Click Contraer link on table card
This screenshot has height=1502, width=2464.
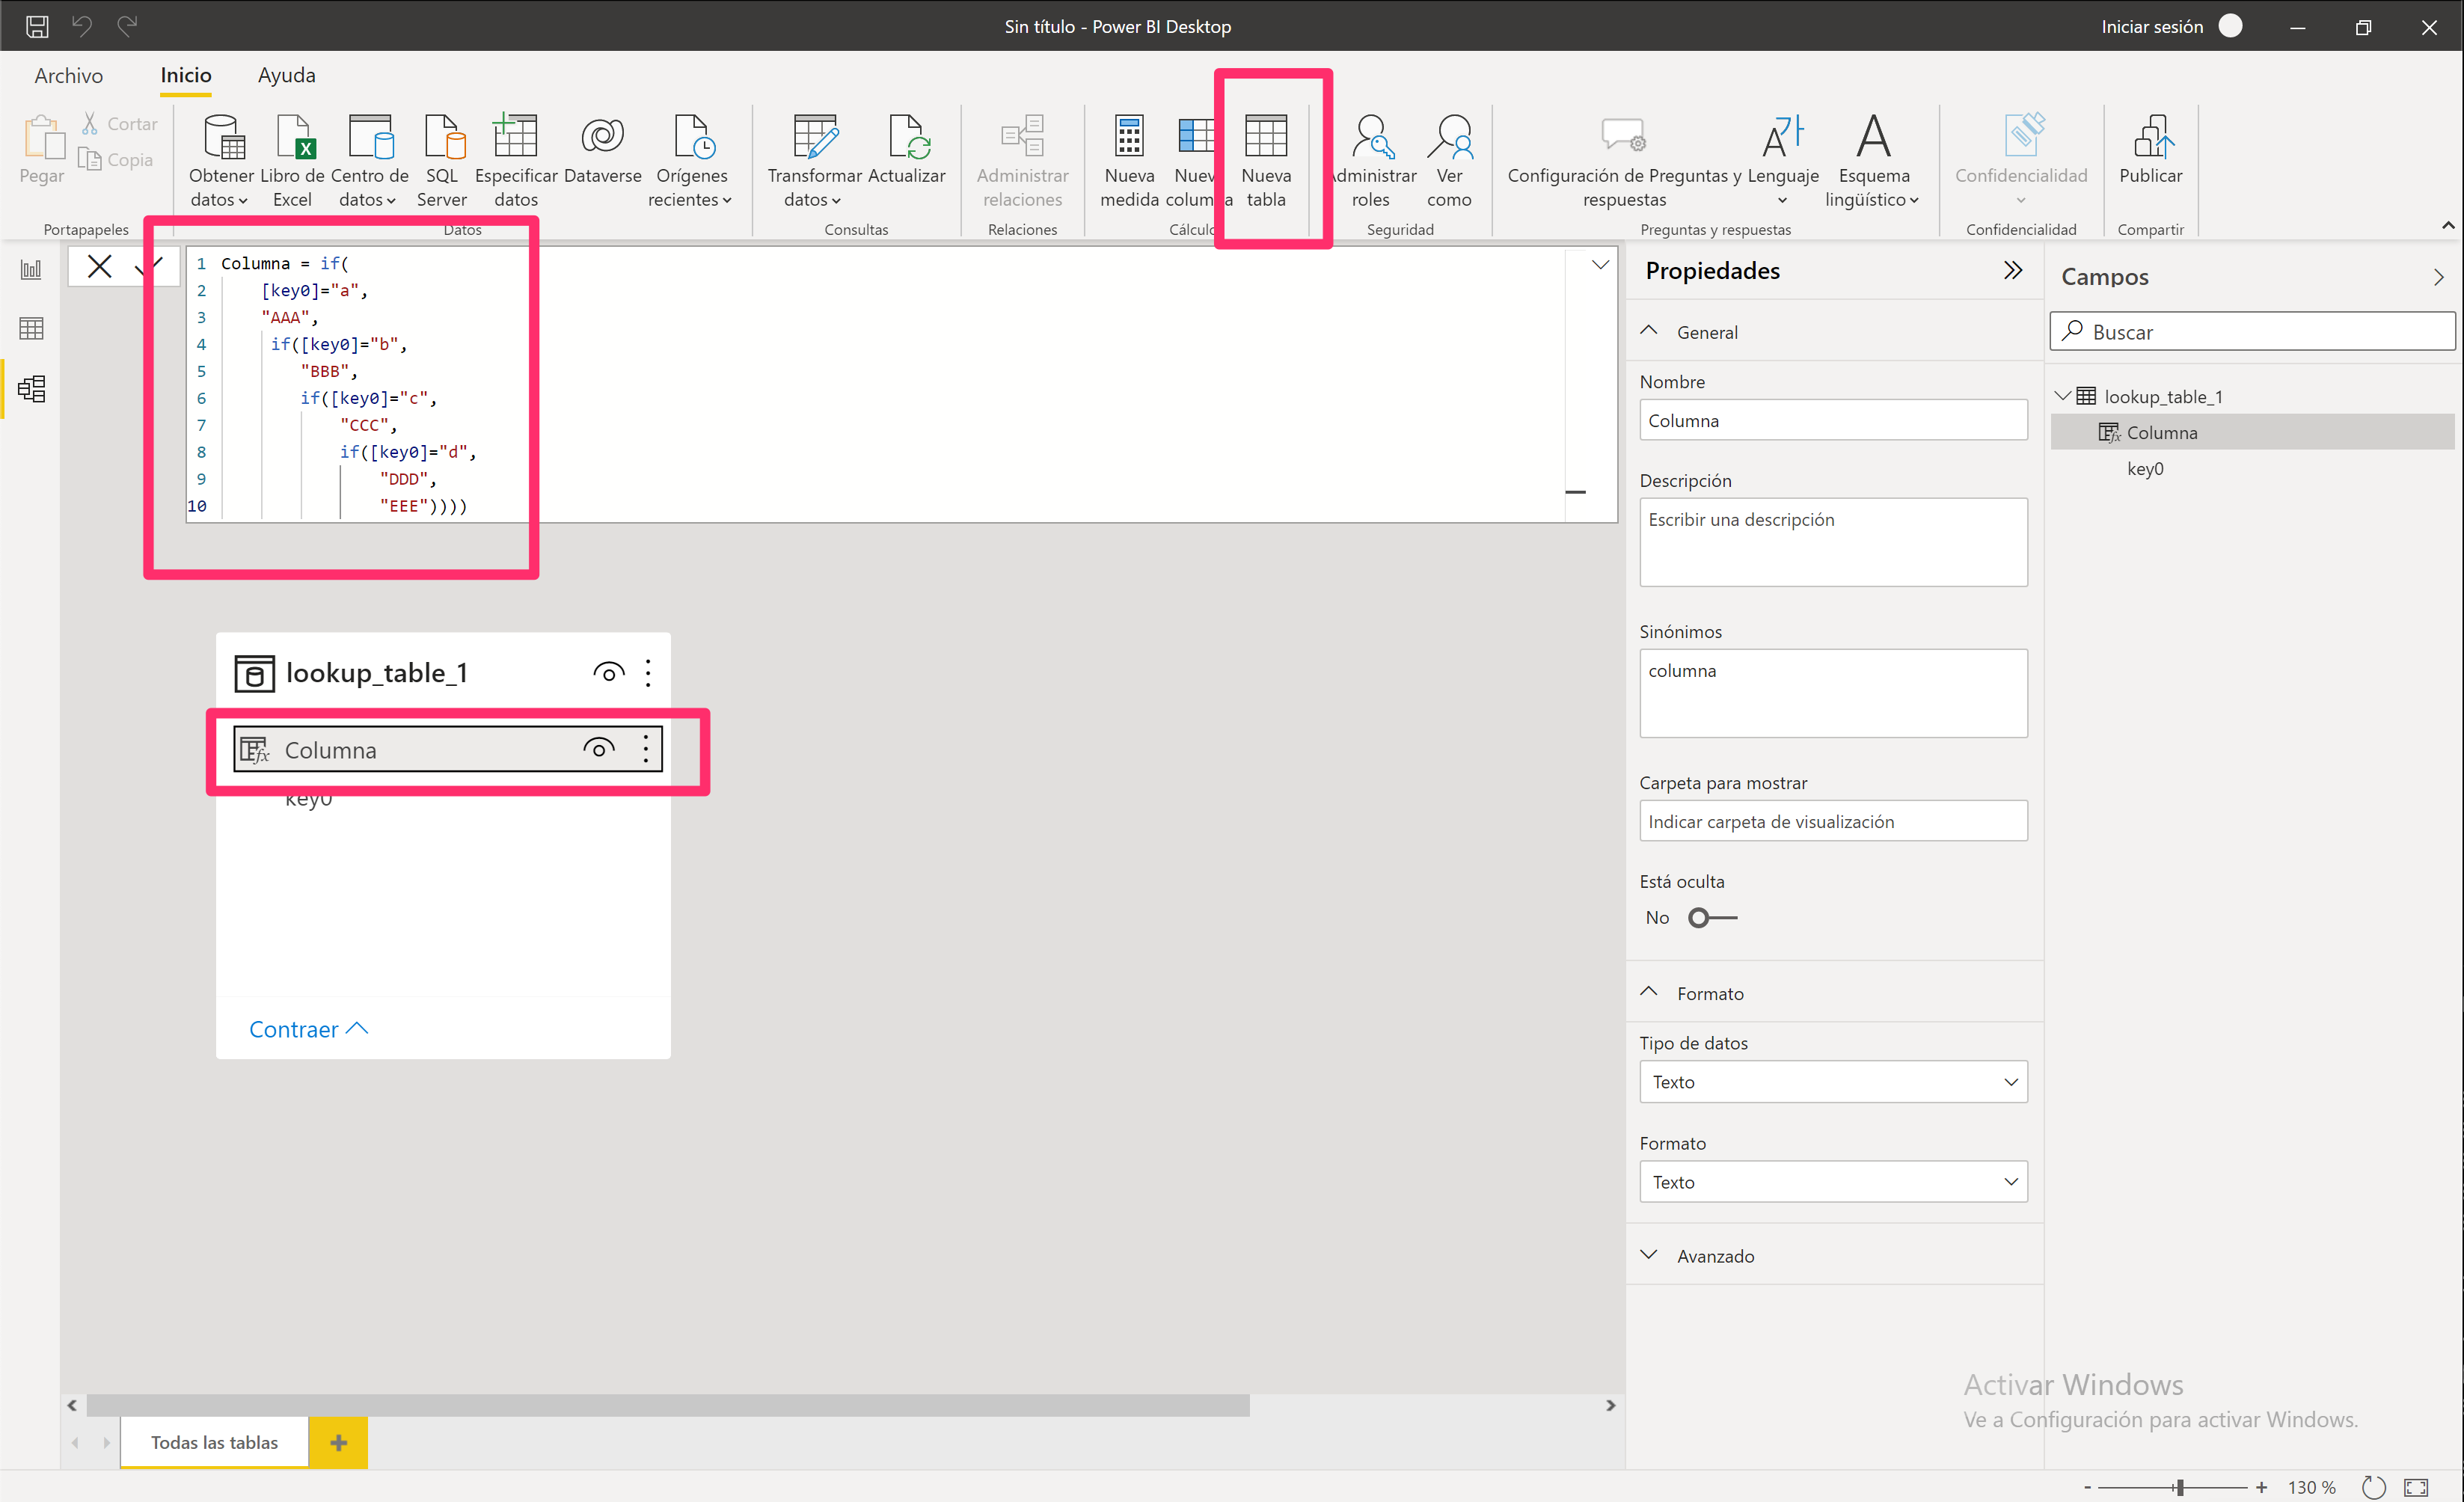coord(308,1029)
